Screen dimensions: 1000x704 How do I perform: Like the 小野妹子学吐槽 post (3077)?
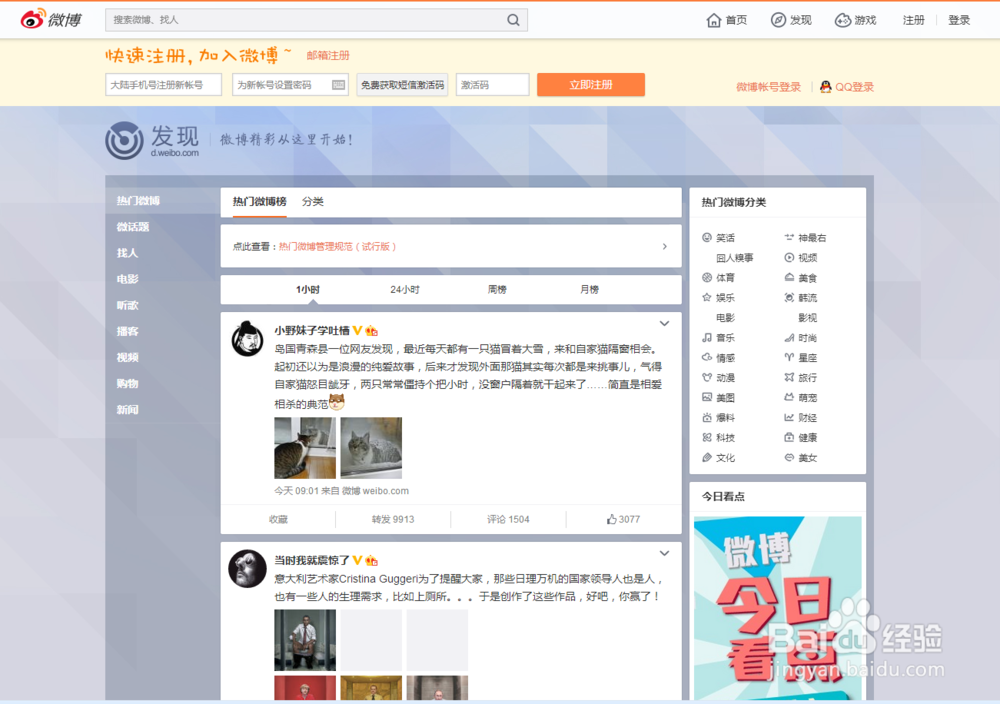tap(623, 519)
